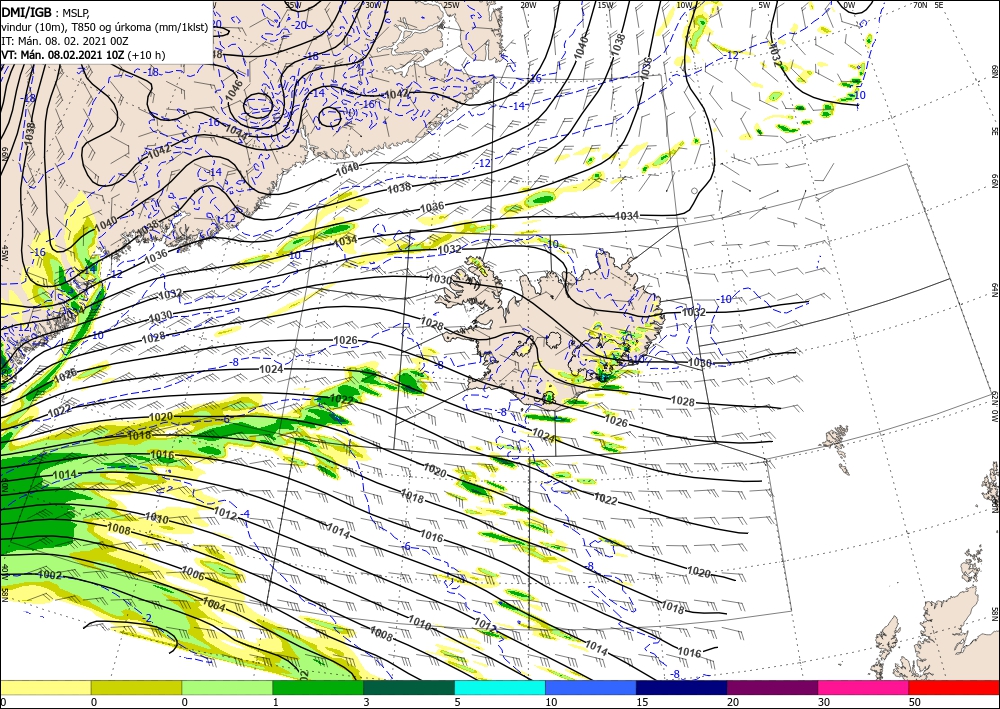Click the -4 temperature contour label

tap(246, 514)
